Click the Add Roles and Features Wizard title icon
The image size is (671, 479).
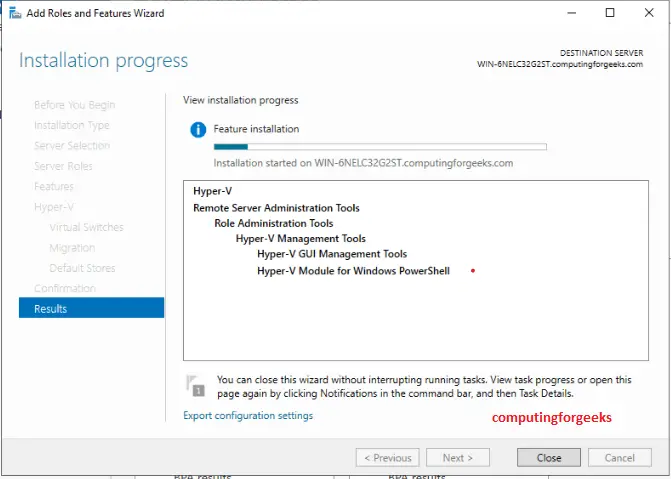[x=15, y=13]
